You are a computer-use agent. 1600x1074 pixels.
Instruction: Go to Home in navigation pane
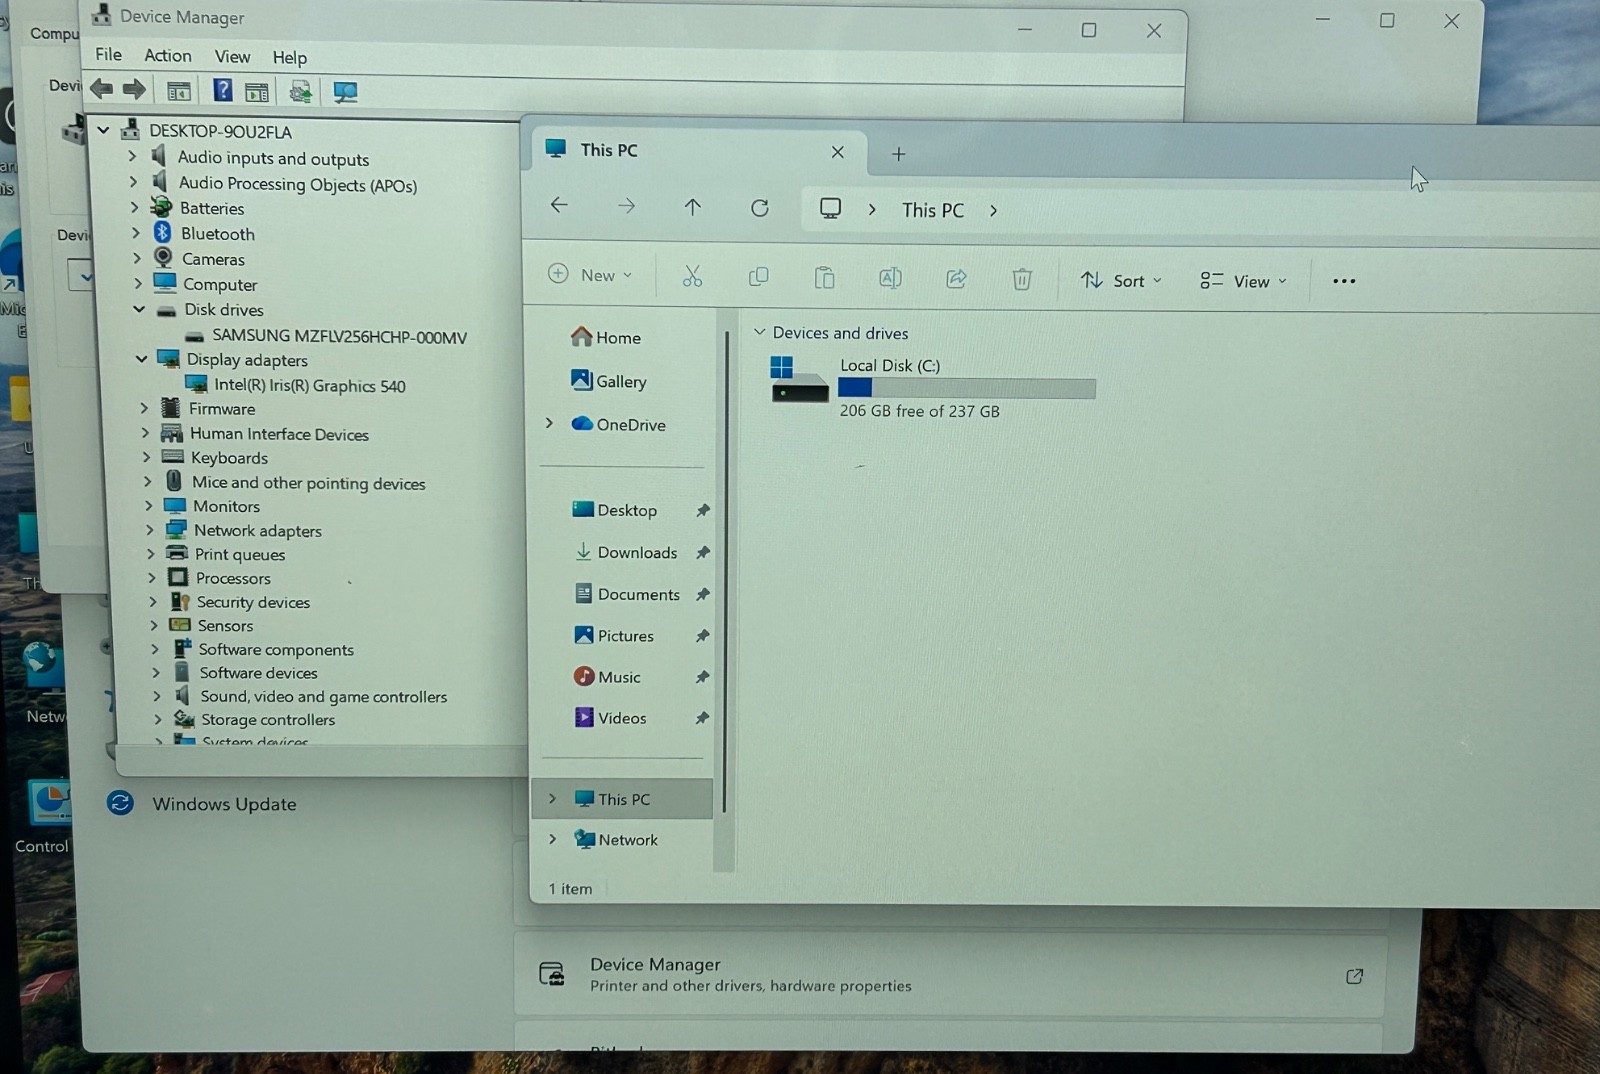click(606, 338)
